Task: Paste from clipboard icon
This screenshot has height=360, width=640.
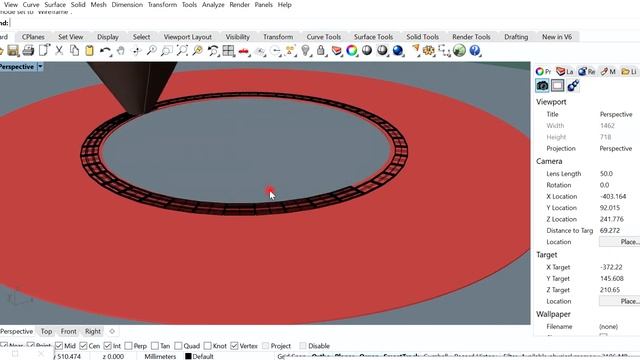Action: (89, 51)
